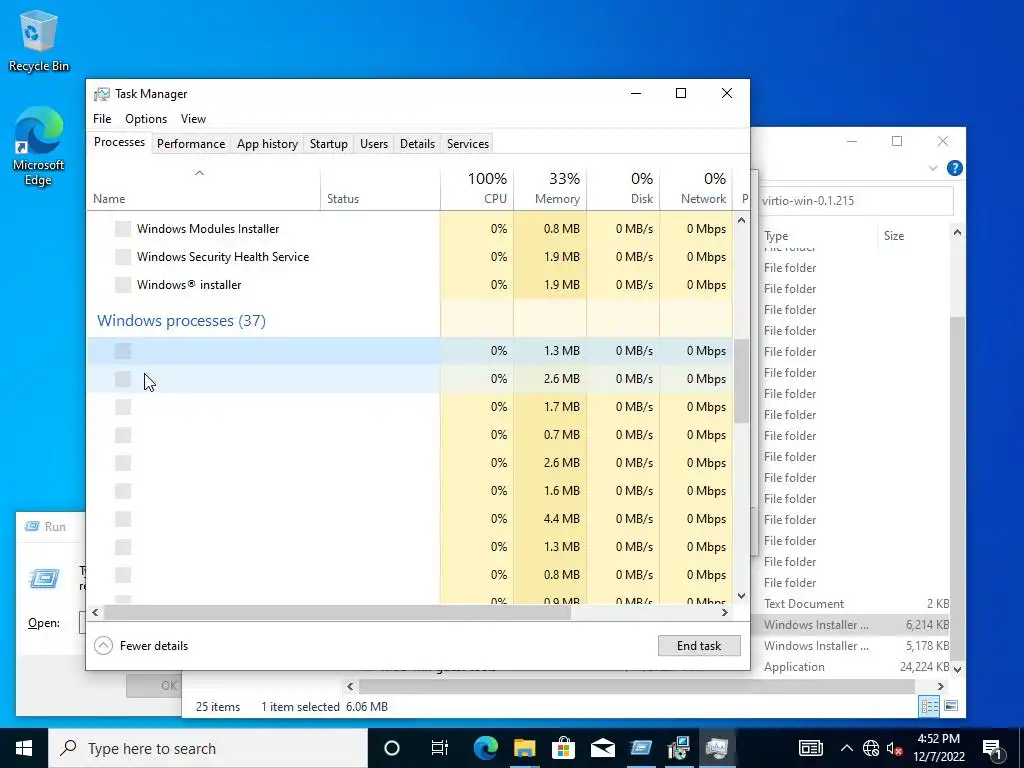Show hidden tray icons with the chevron

(x=846, y=748)
